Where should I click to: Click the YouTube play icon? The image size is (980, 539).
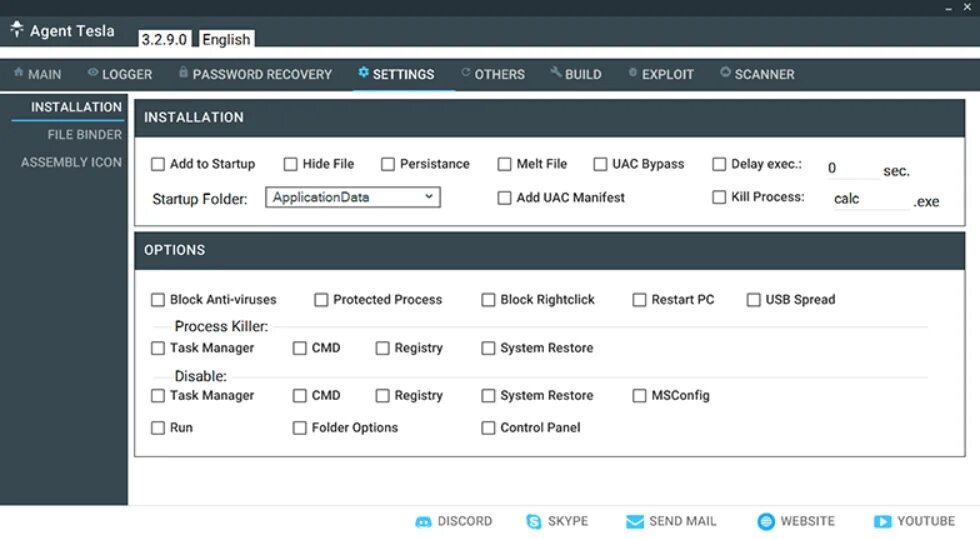882,522
